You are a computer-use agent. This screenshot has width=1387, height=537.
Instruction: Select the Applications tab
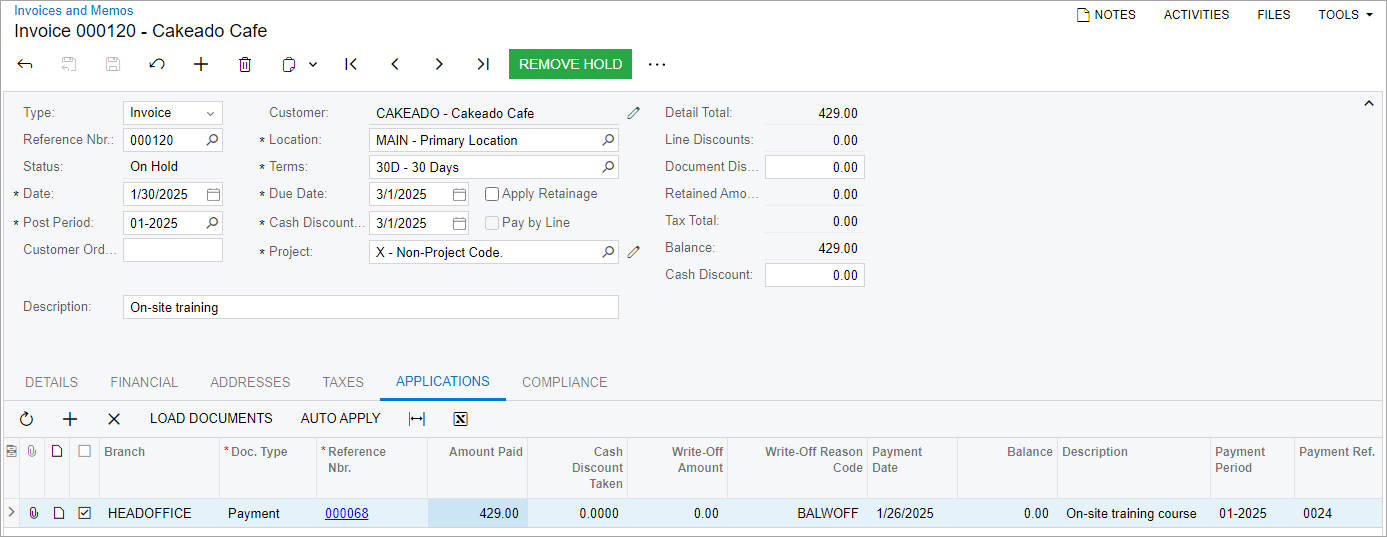pyautogui.click(x=443, y=382)
